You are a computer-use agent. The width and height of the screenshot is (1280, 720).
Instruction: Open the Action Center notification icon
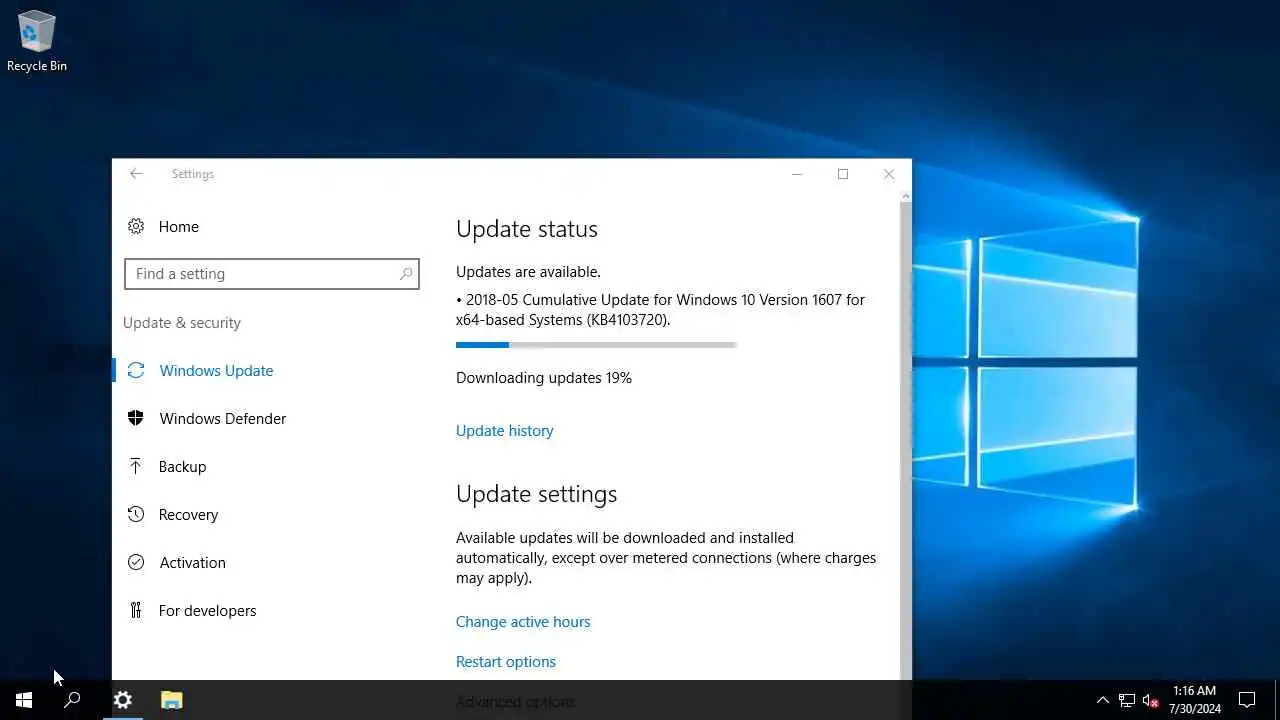coord(1247,700)
